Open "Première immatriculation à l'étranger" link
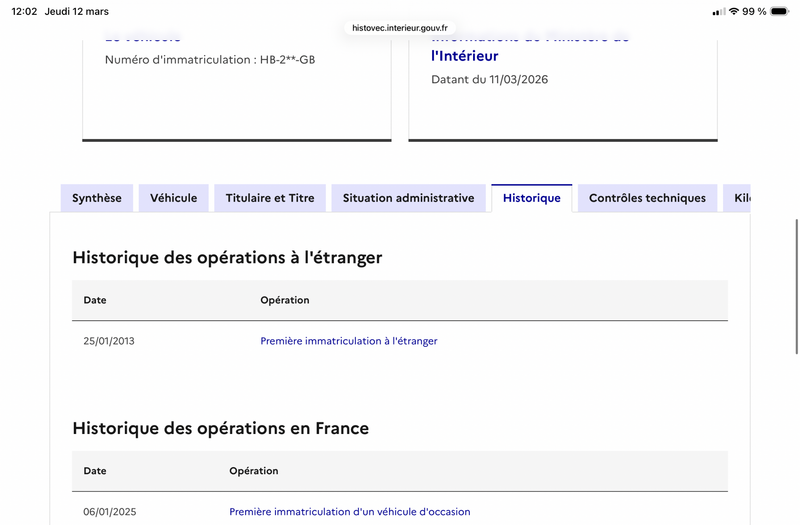 pos(349,341)
